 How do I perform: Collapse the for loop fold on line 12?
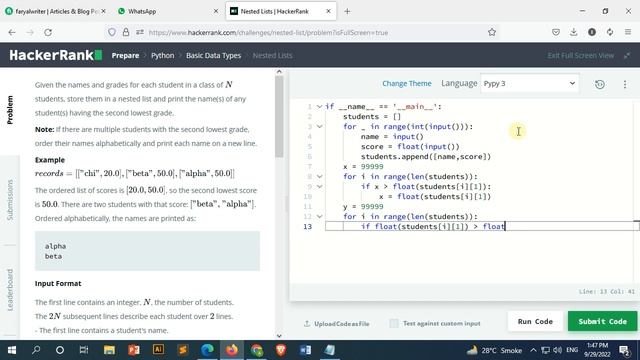tap(320, 216)
